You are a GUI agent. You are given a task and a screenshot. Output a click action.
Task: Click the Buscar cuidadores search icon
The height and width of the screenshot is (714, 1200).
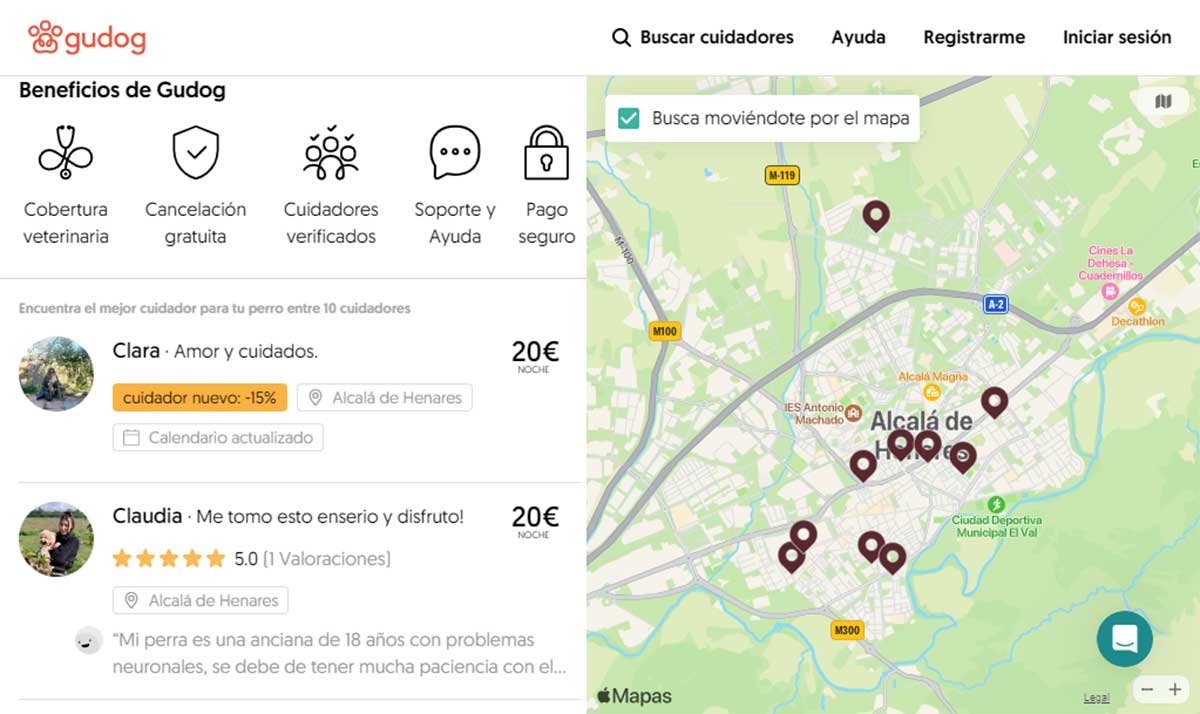pos(621,38)
